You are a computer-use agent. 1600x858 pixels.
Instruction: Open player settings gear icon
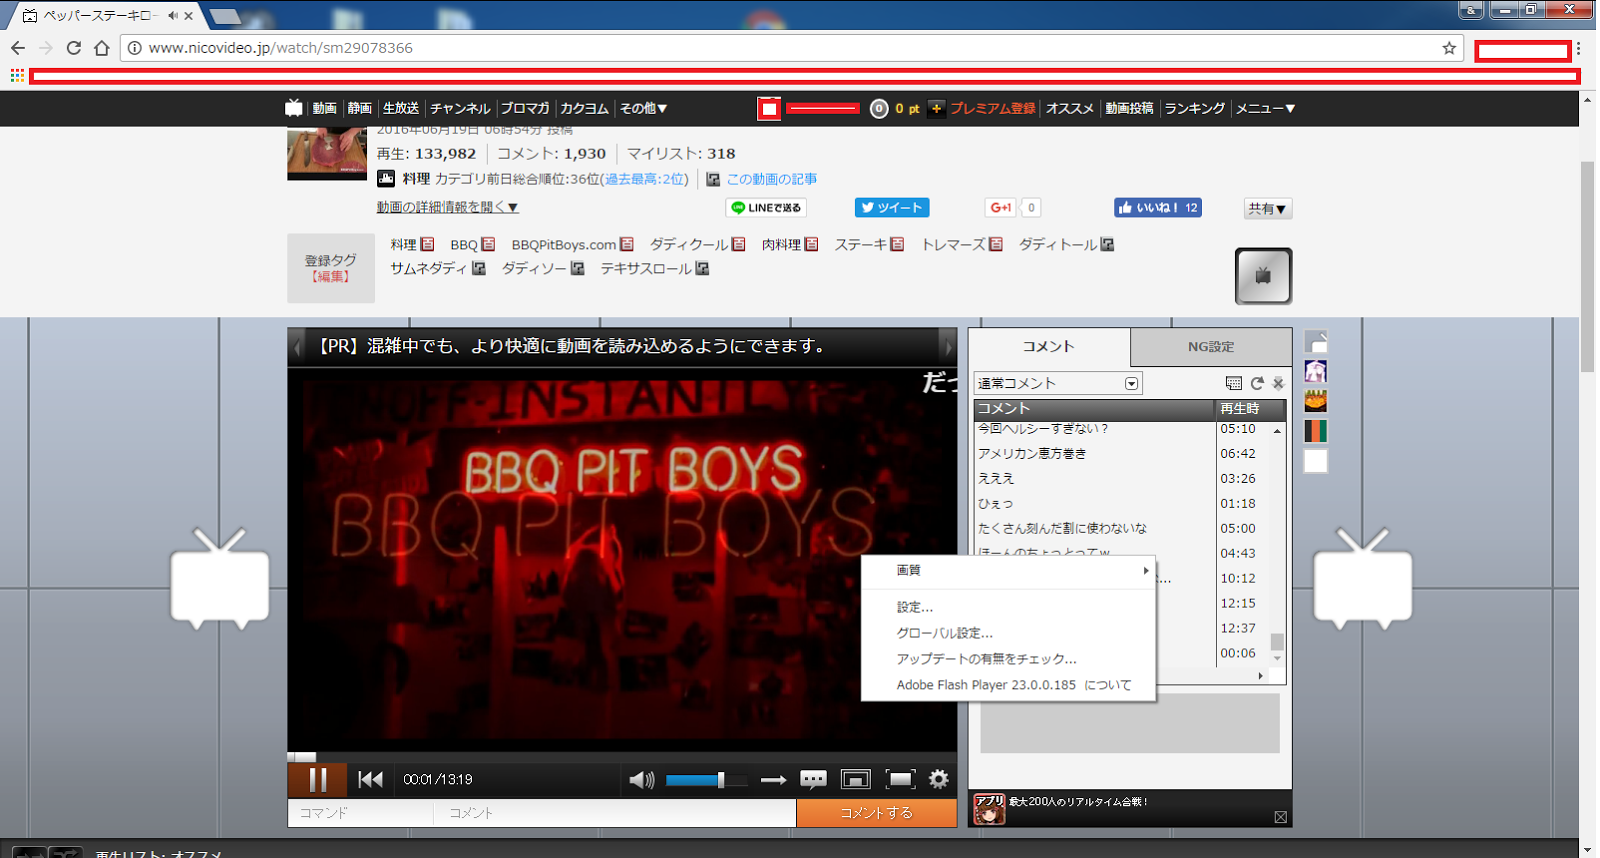[938, 779]
